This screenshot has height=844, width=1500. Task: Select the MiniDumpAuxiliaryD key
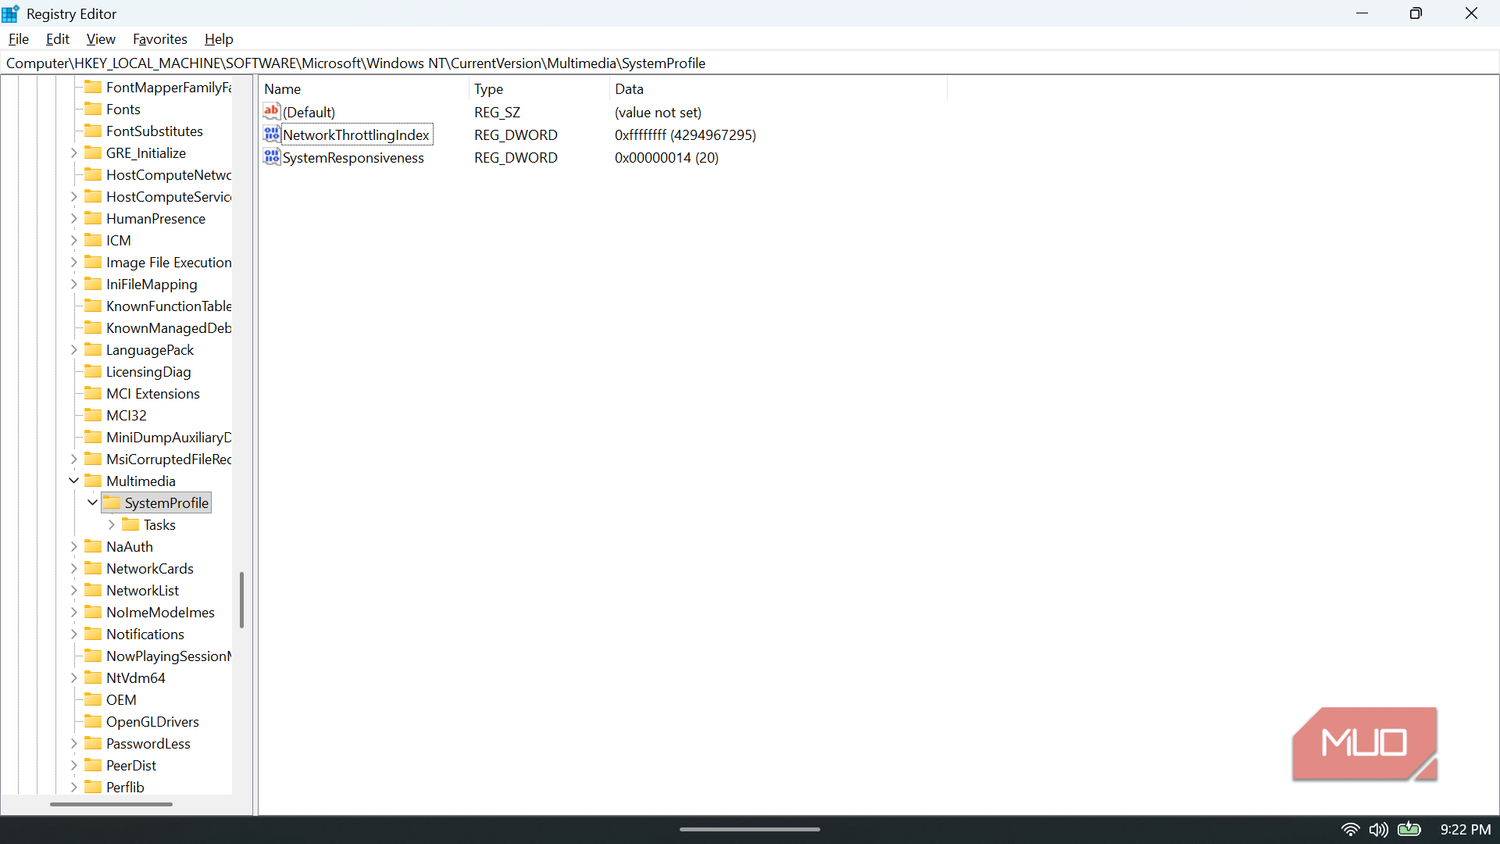168,437
